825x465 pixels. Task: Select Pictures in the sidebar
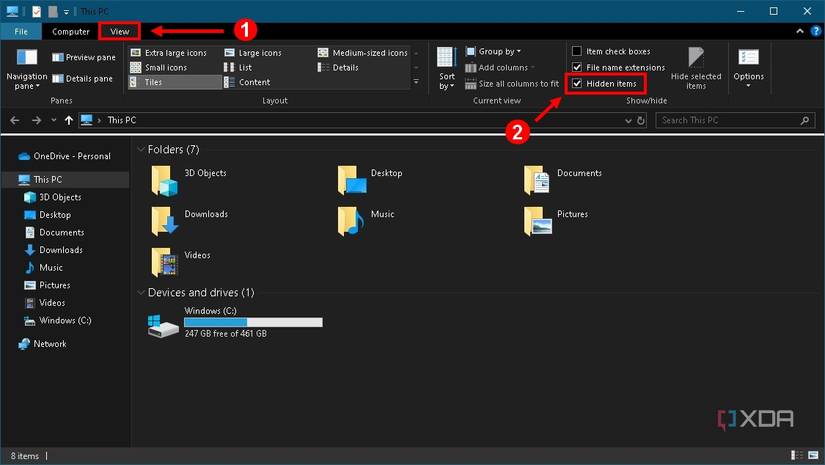(47, 285)
